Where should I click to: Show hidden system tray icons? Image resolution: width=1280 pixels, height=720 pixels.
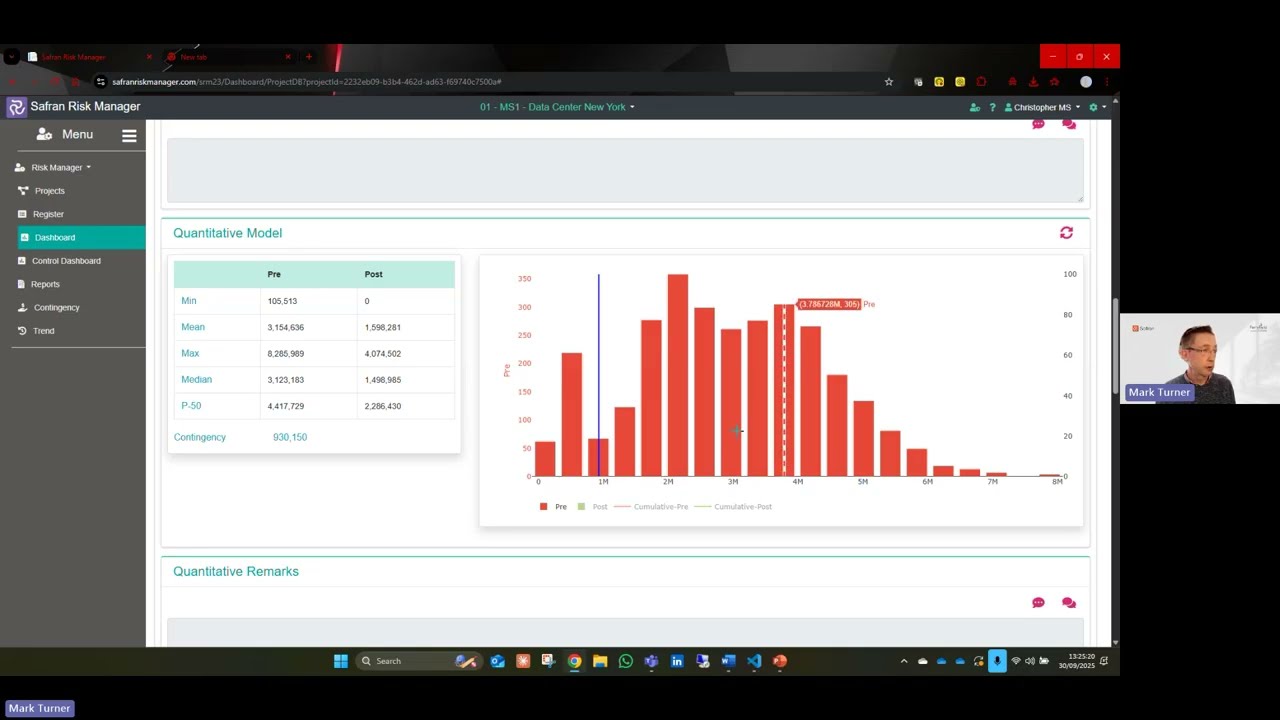pos(904,661)
